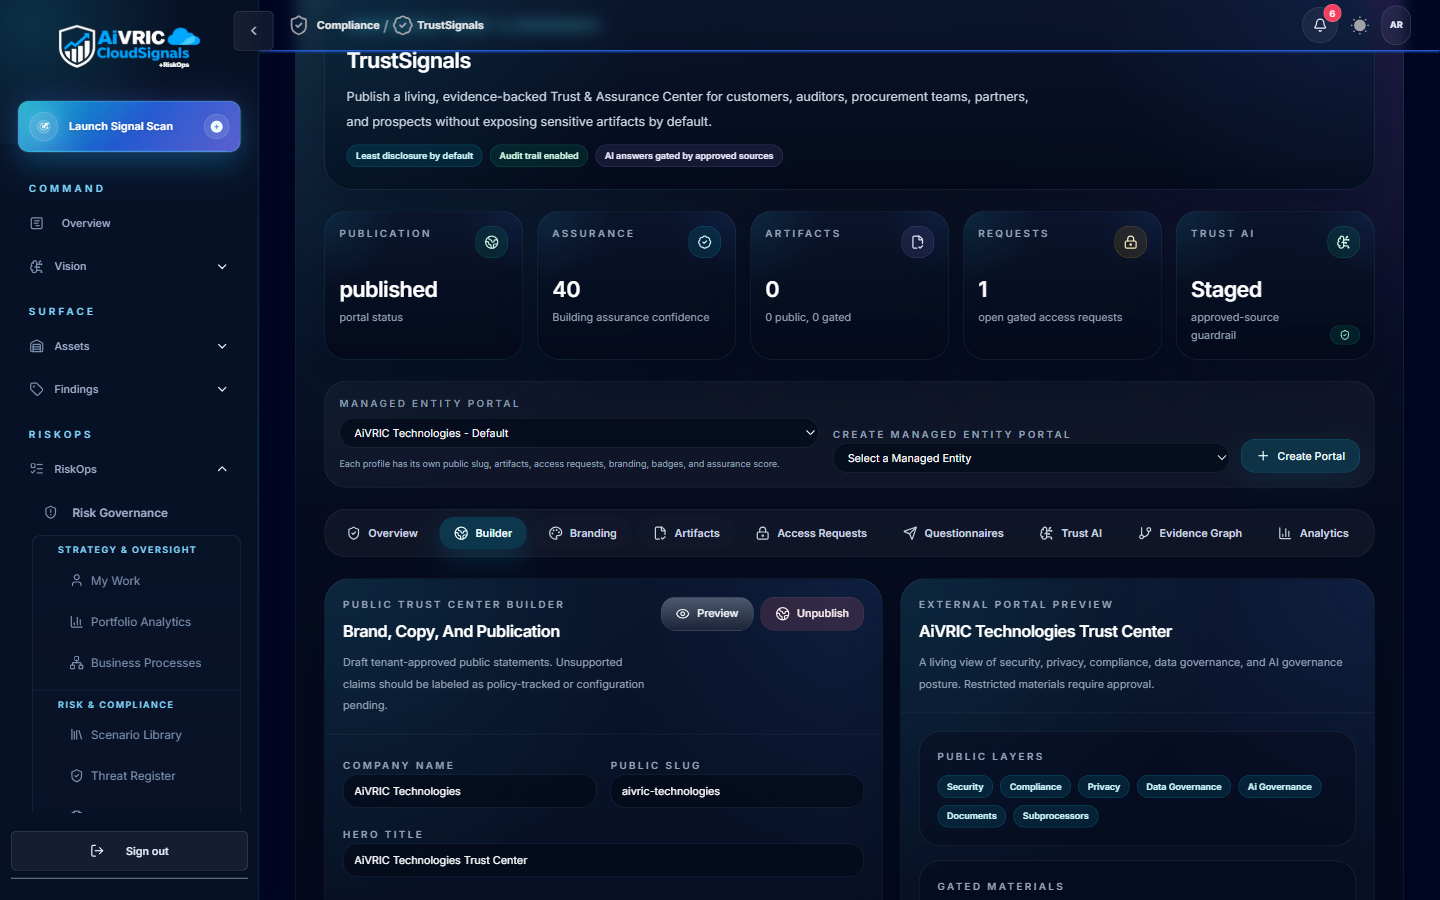Click the Threat Register shield icon
Viewport: 1440px width, 900px height.
(76, 775)
